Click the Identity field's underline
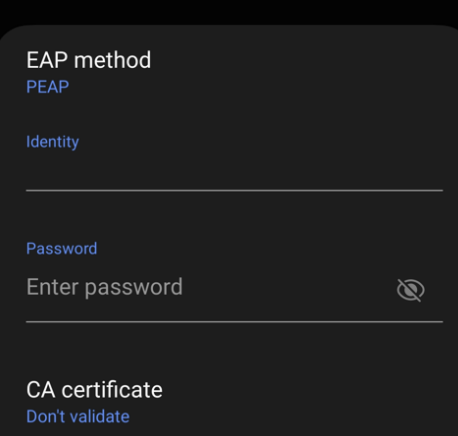The width and height of the screenshot is (458, 436). coord(234,190)
